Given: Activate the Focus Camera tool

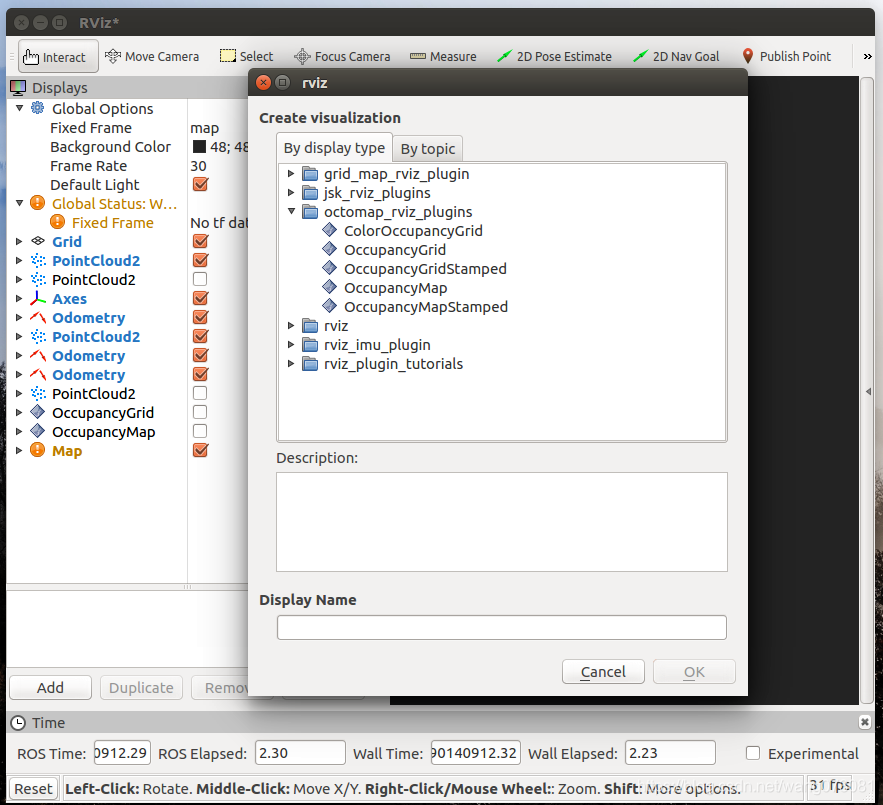Looking at the screenshot, I should pos(342,56).
